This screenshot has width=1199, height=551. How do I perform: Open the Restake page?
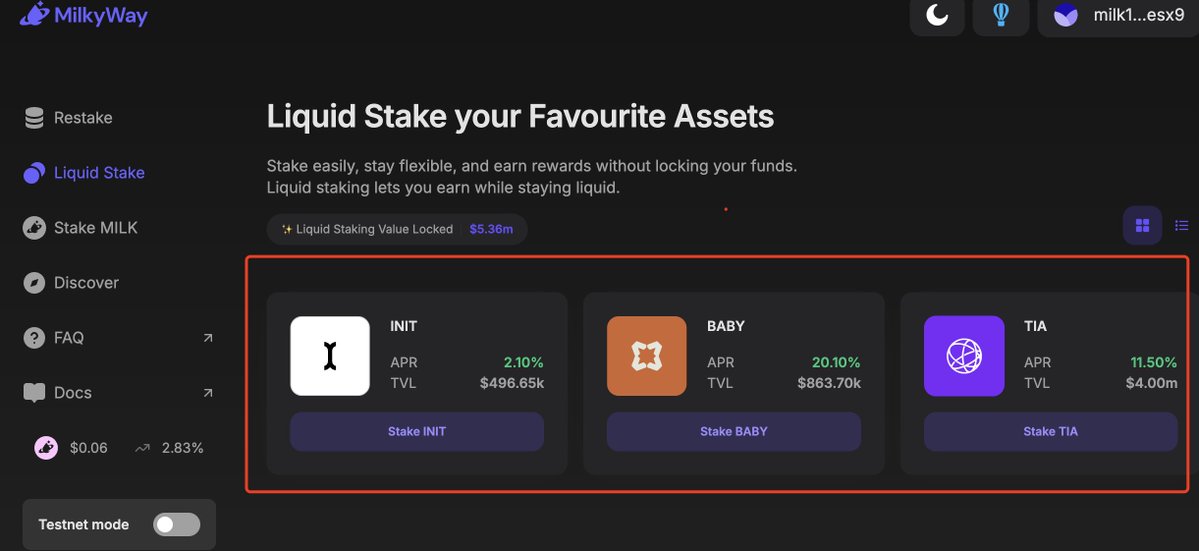click(x=68, y=118)
